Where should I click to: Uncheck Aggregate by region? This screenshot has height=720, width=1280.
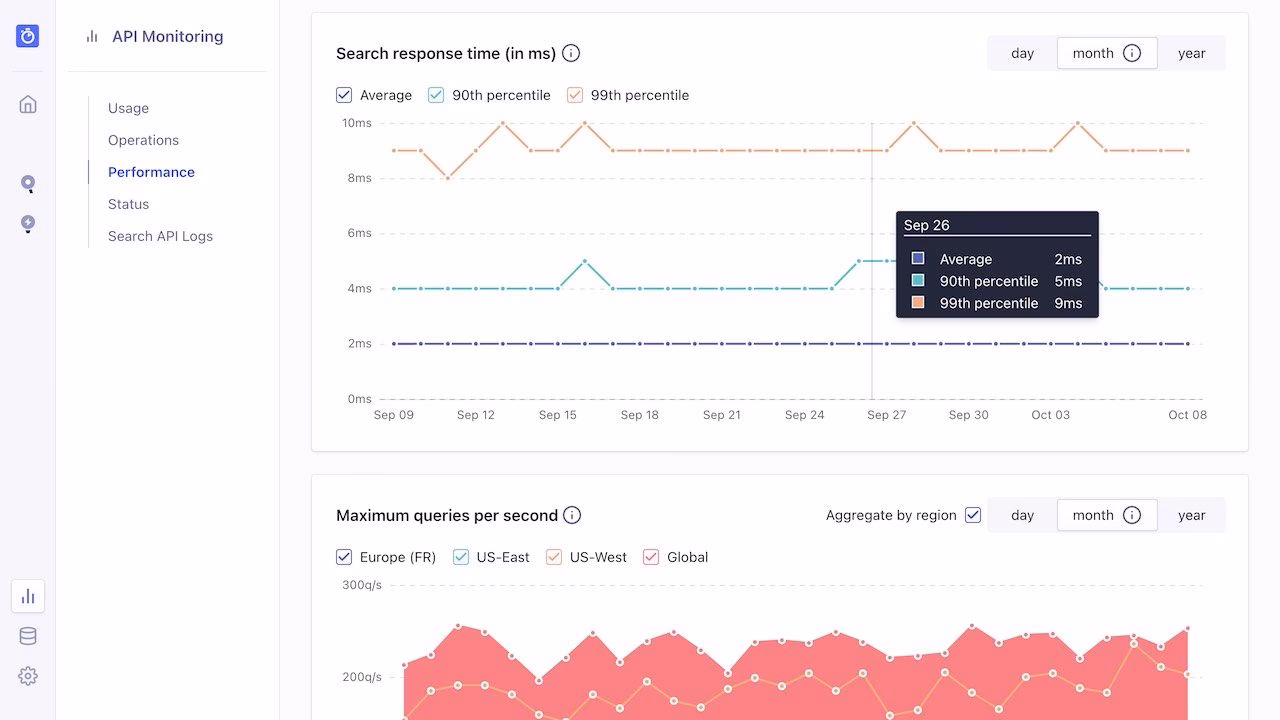[x=972, y=514]
